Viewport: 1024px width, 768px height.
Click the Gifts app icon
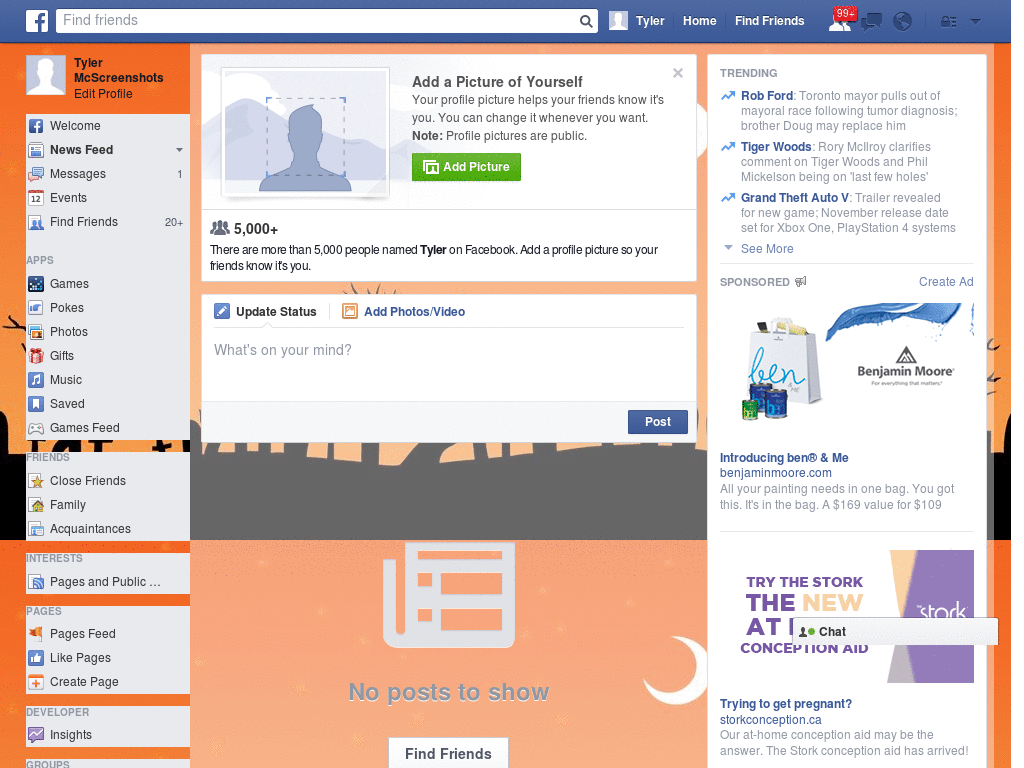click(x=36, y=356)
